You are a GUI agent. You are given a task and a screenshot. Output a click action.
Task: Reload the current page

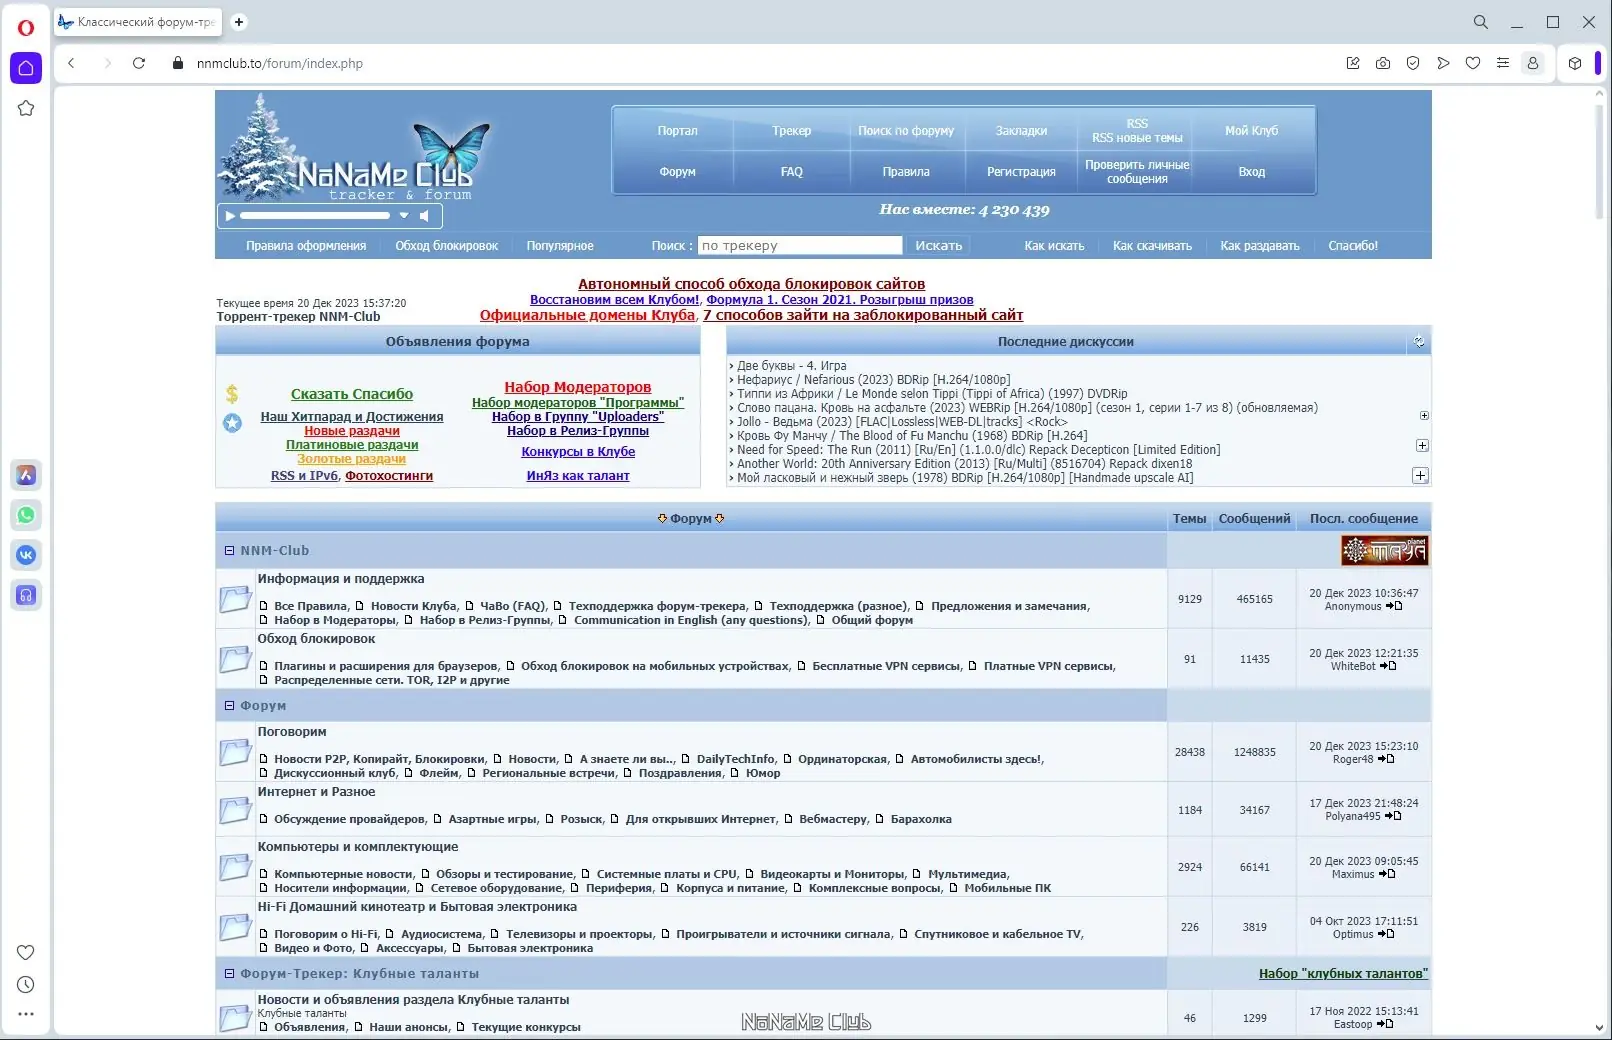pyautogui.click(x=139, y=63)
